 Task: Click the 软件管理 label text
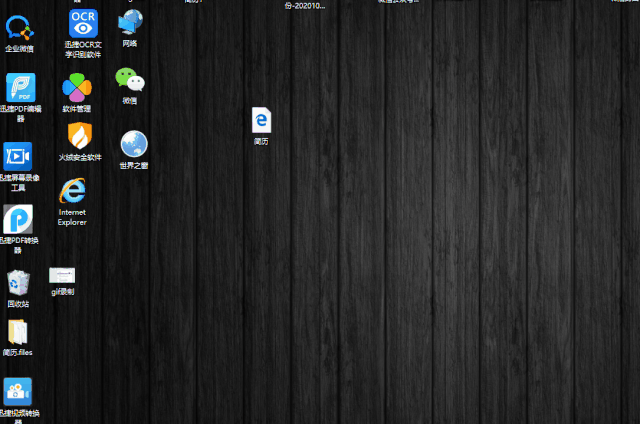tap(77, 109)
